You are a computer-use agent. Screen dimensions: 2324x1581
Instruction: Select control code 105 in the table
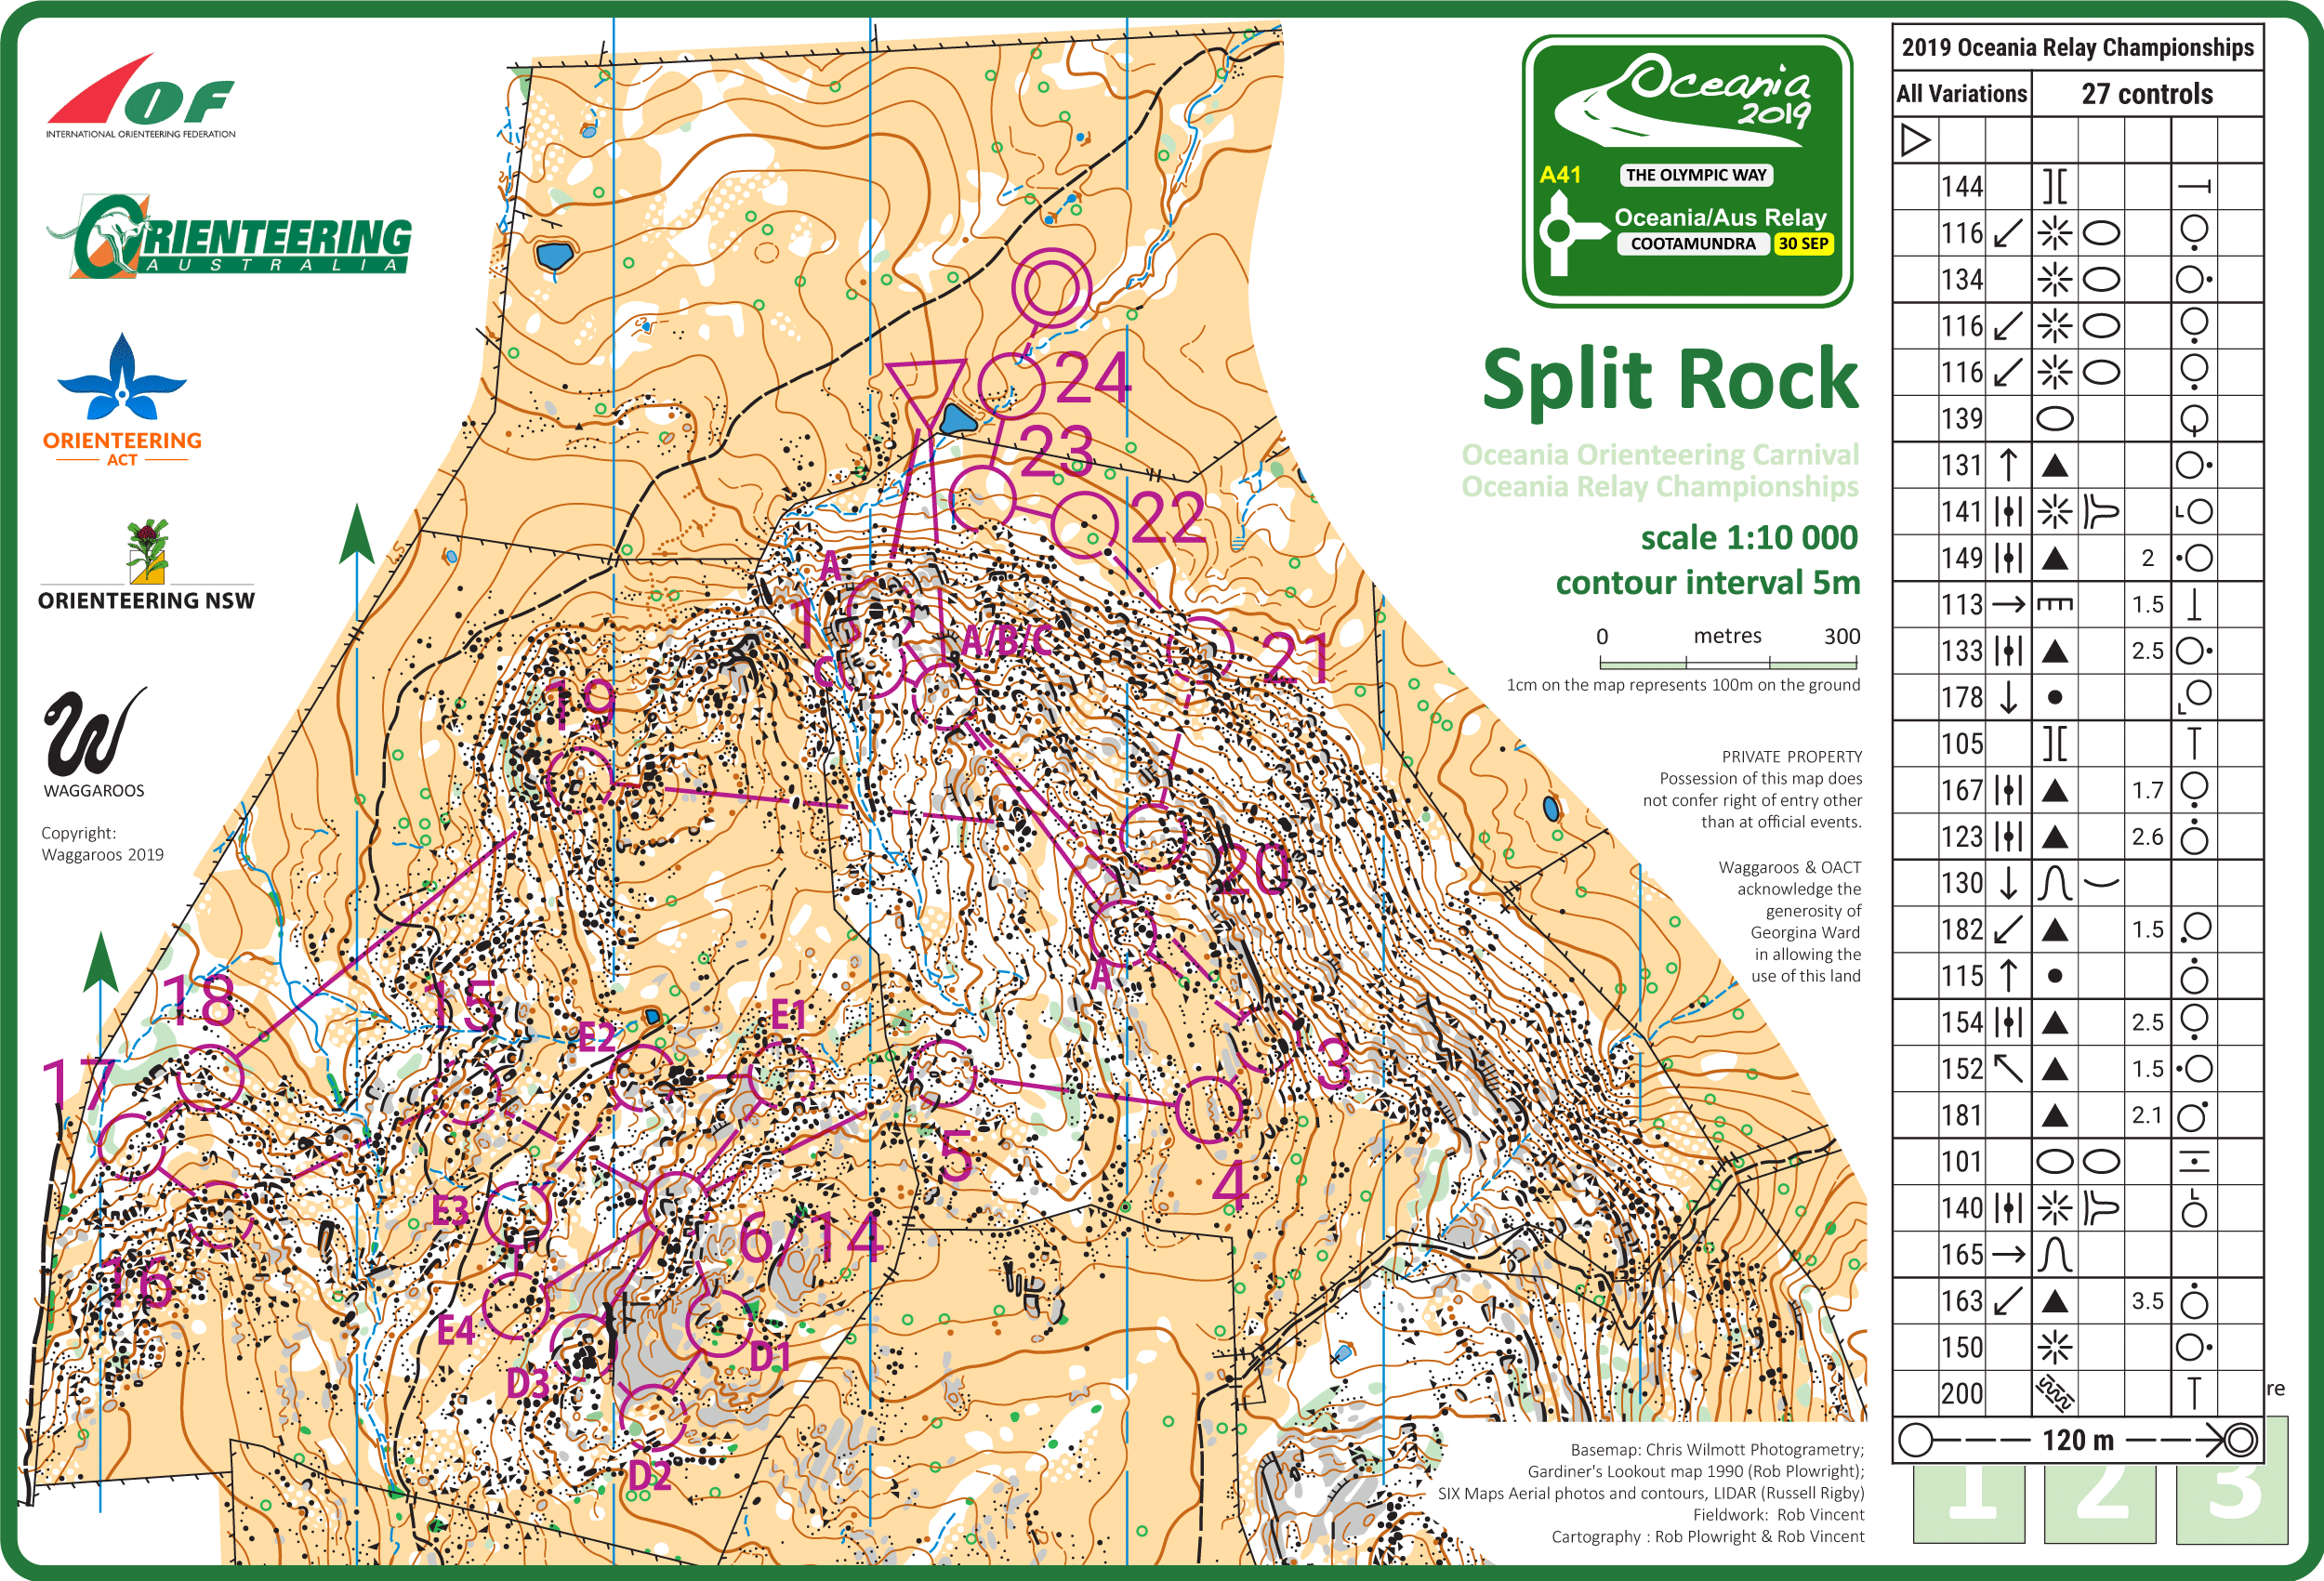1961,743
